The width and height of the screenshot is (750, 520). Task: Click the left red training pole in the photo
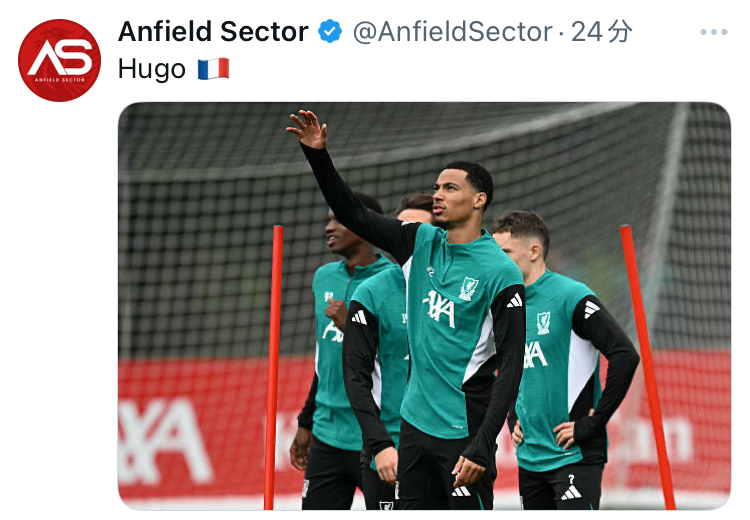pyautogui.click(x=274, y=367)
